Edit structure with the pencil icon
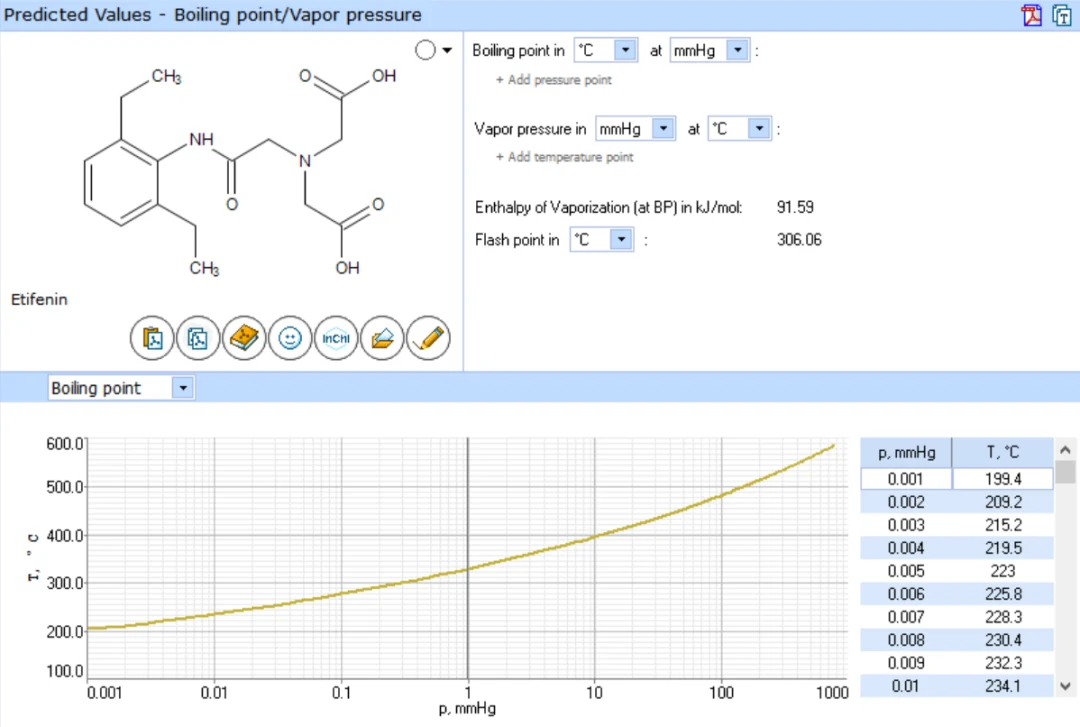The height and width of the screenshot is (727, 1080). 428,338
